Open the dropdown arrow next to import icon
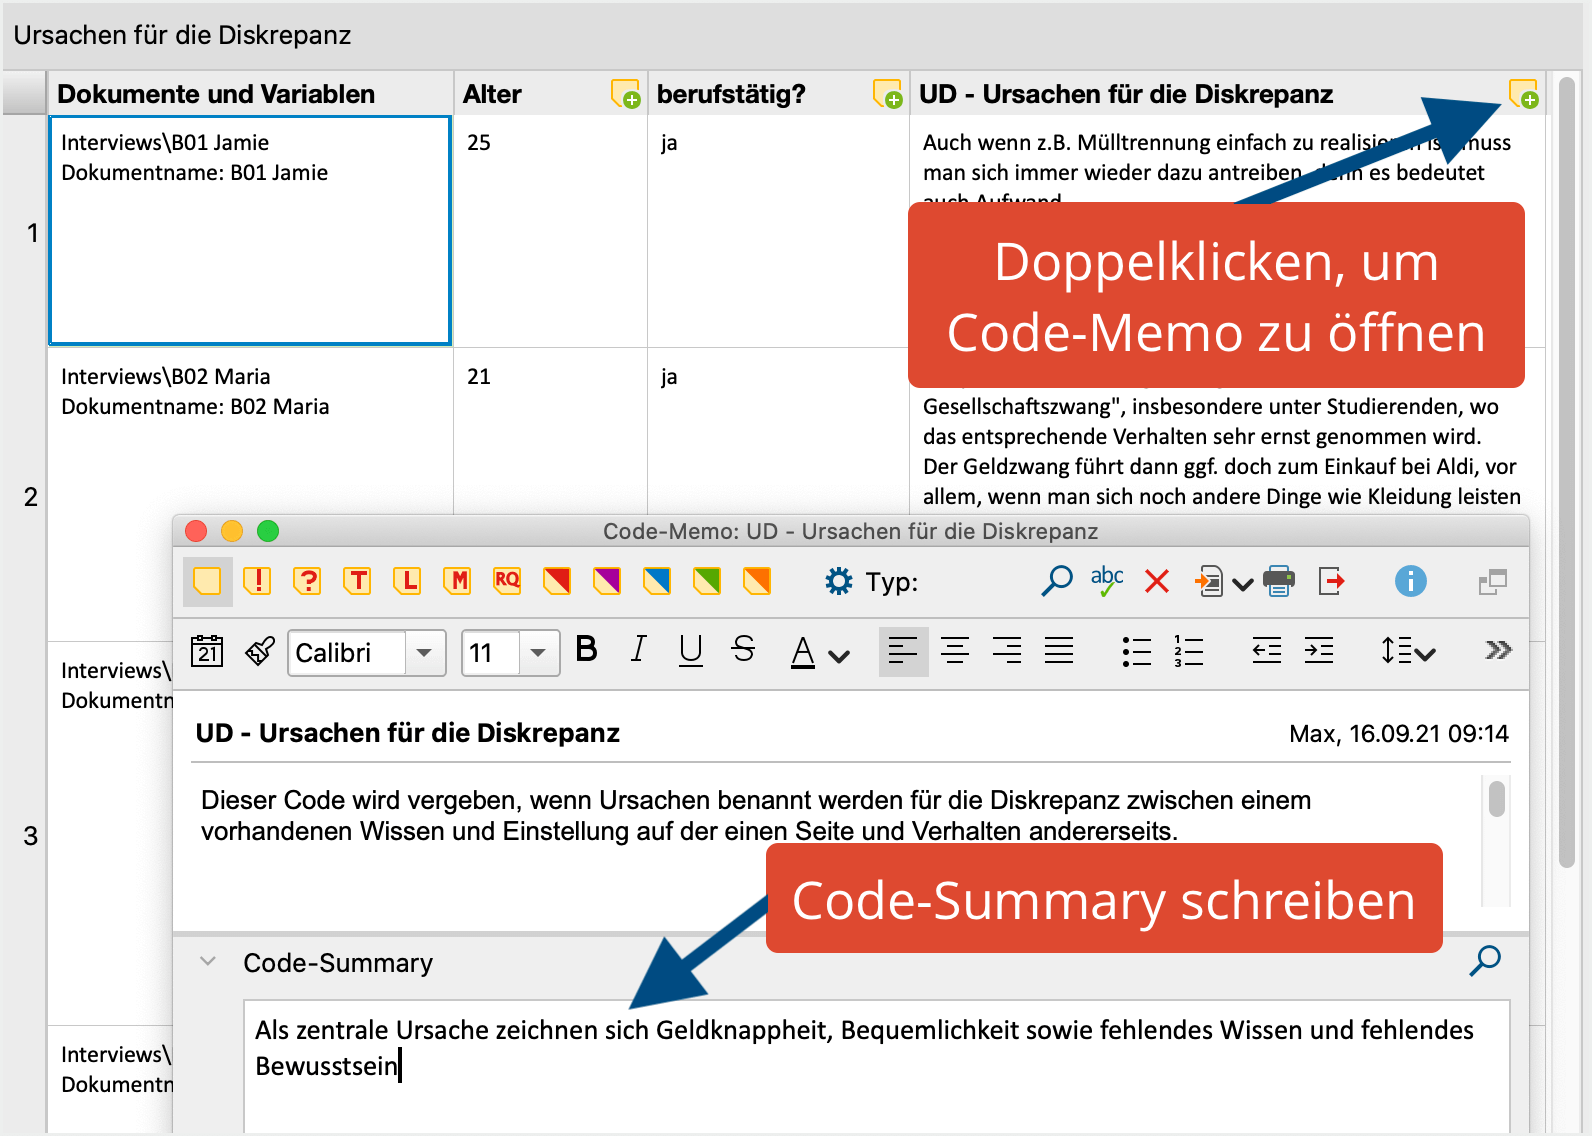The height and width of the screenshot is (1136, 1592). [x=1242, y=584]
